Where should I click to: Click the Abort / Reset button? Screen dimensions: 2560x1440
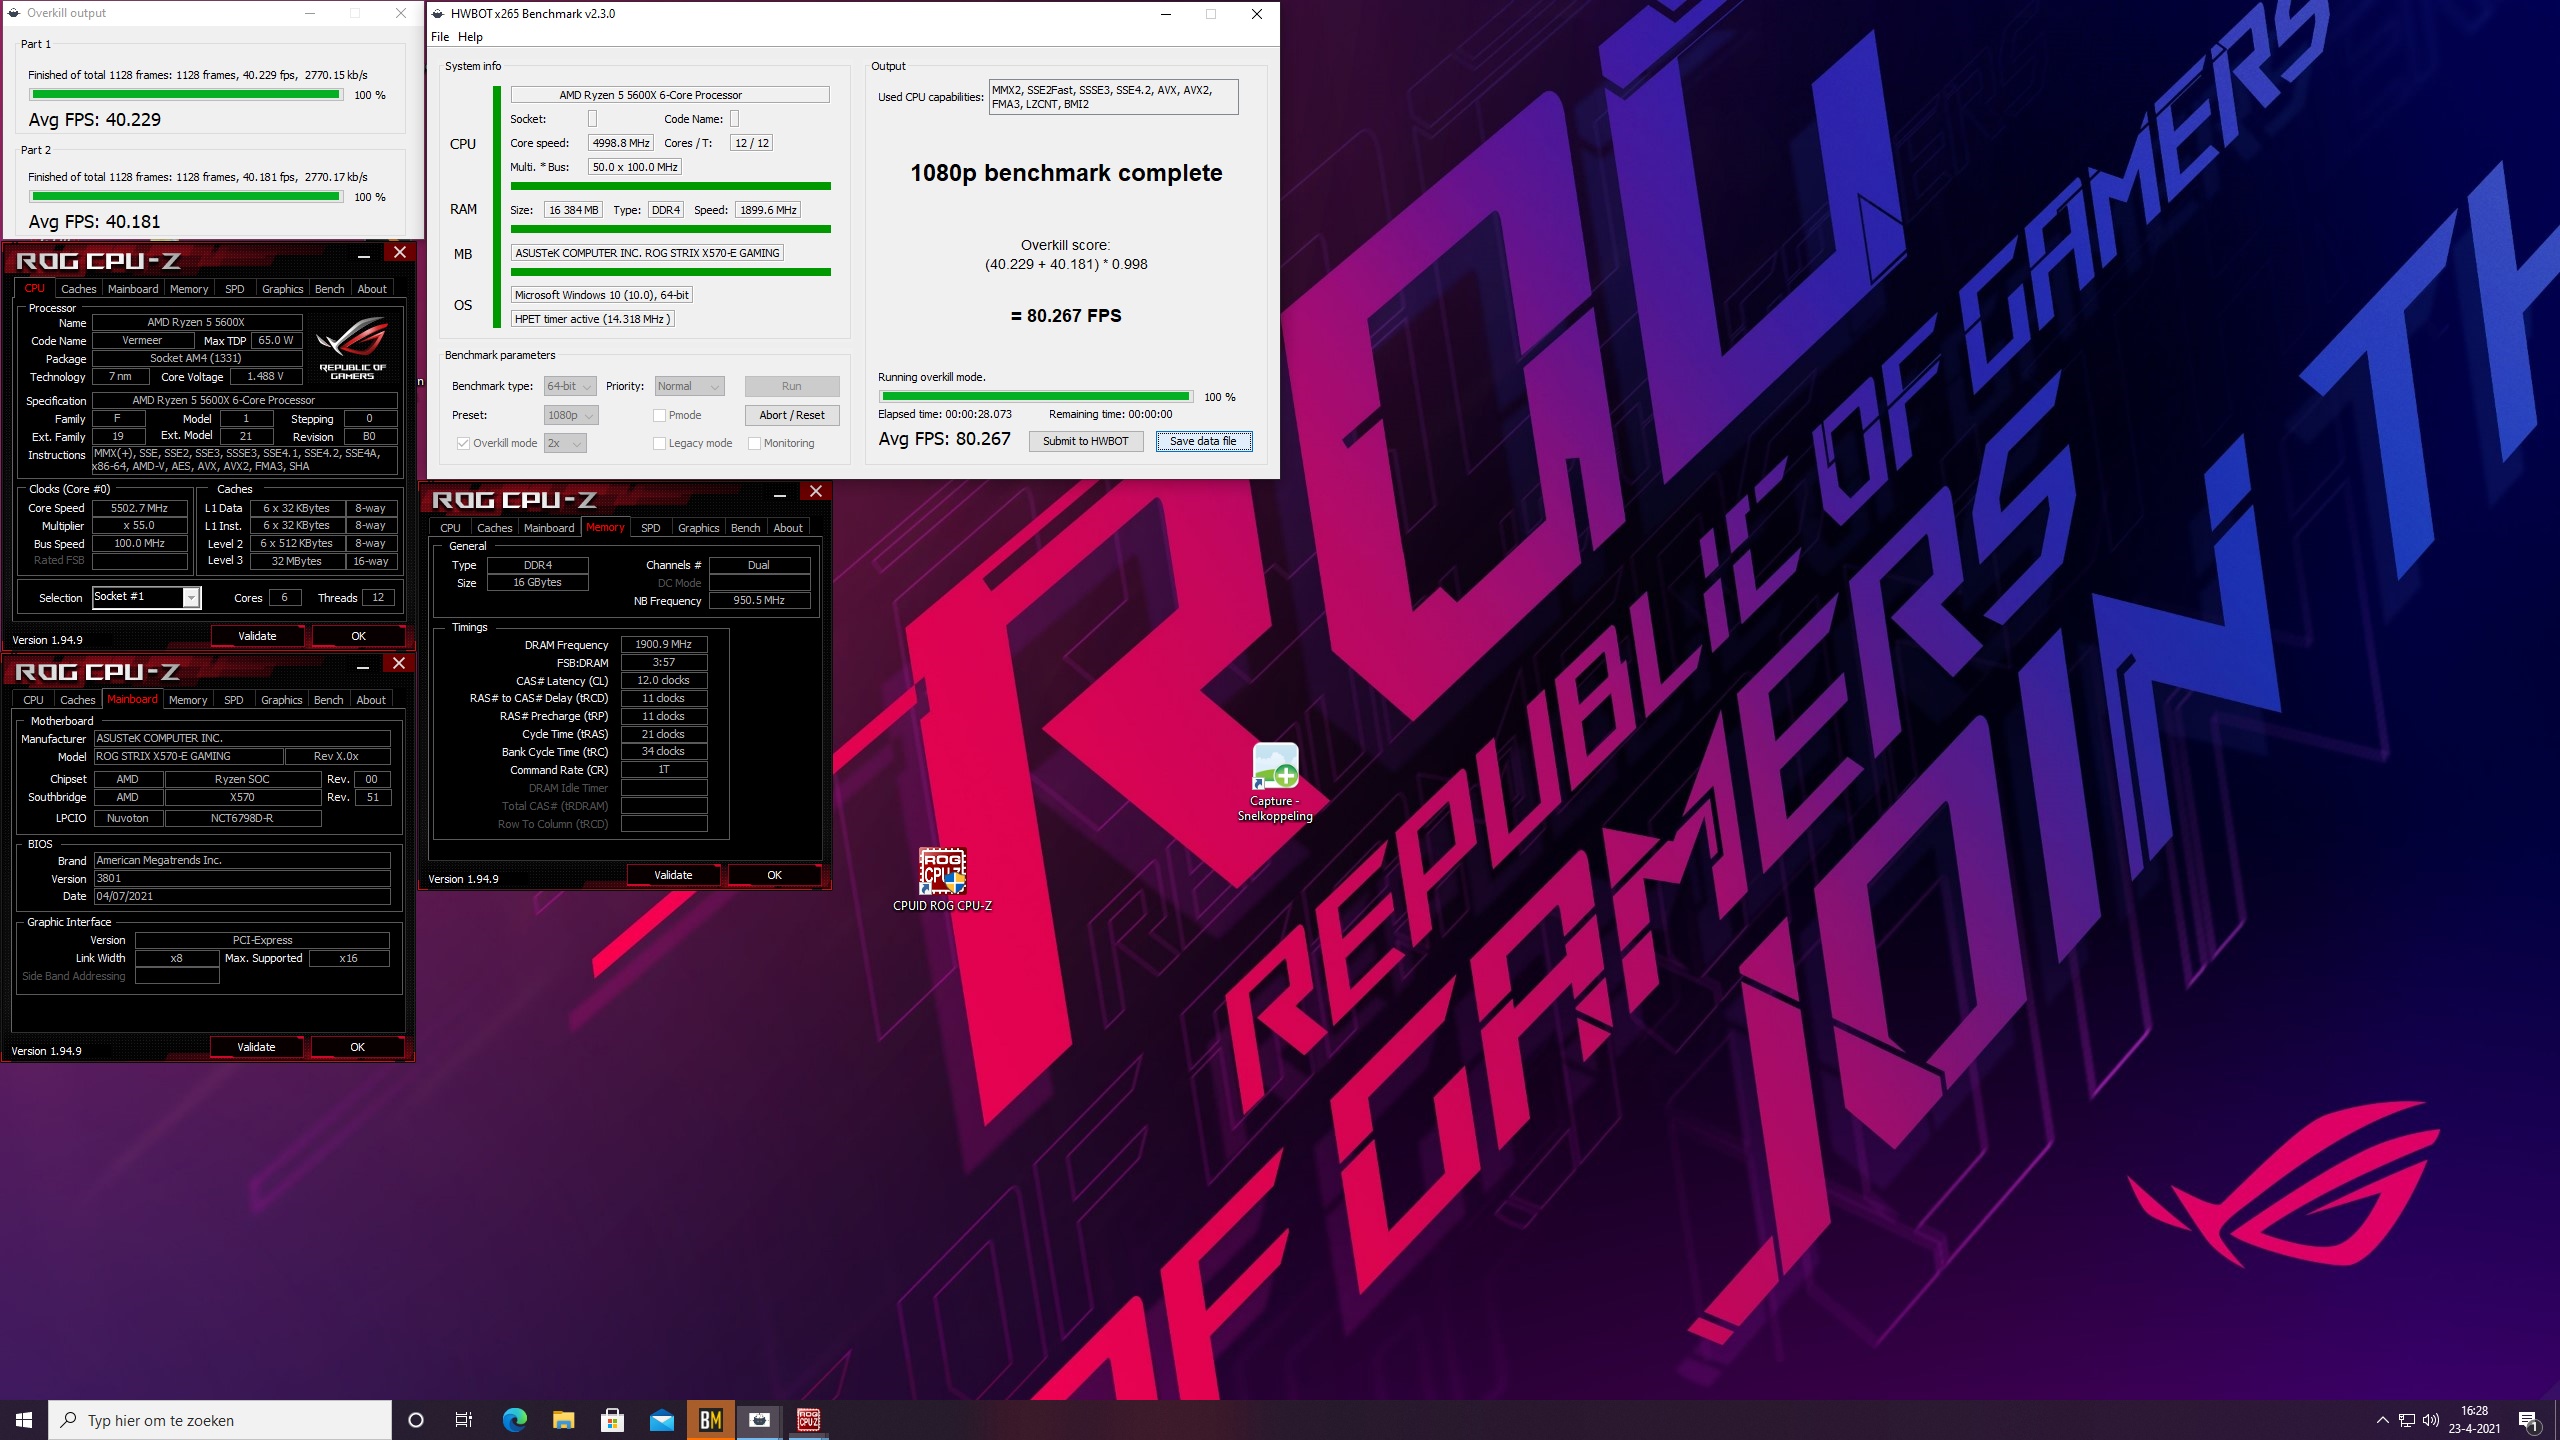point(792,415)
